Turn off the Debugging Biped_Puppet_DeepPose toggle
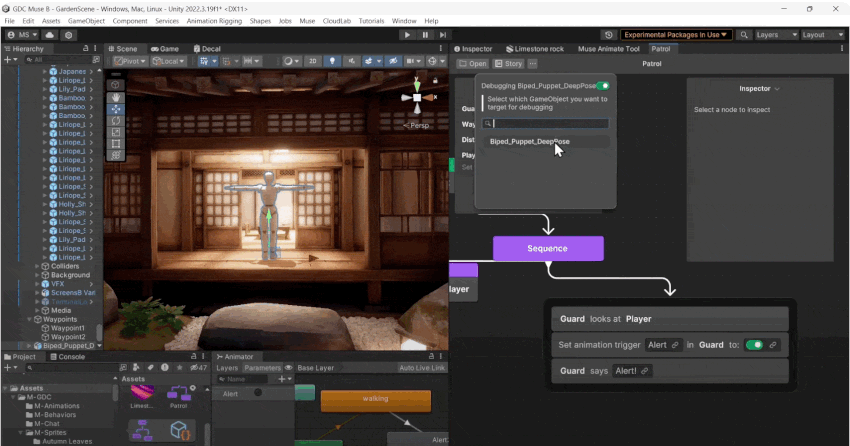This screenshot has height=446, width=850. [602, 86]
